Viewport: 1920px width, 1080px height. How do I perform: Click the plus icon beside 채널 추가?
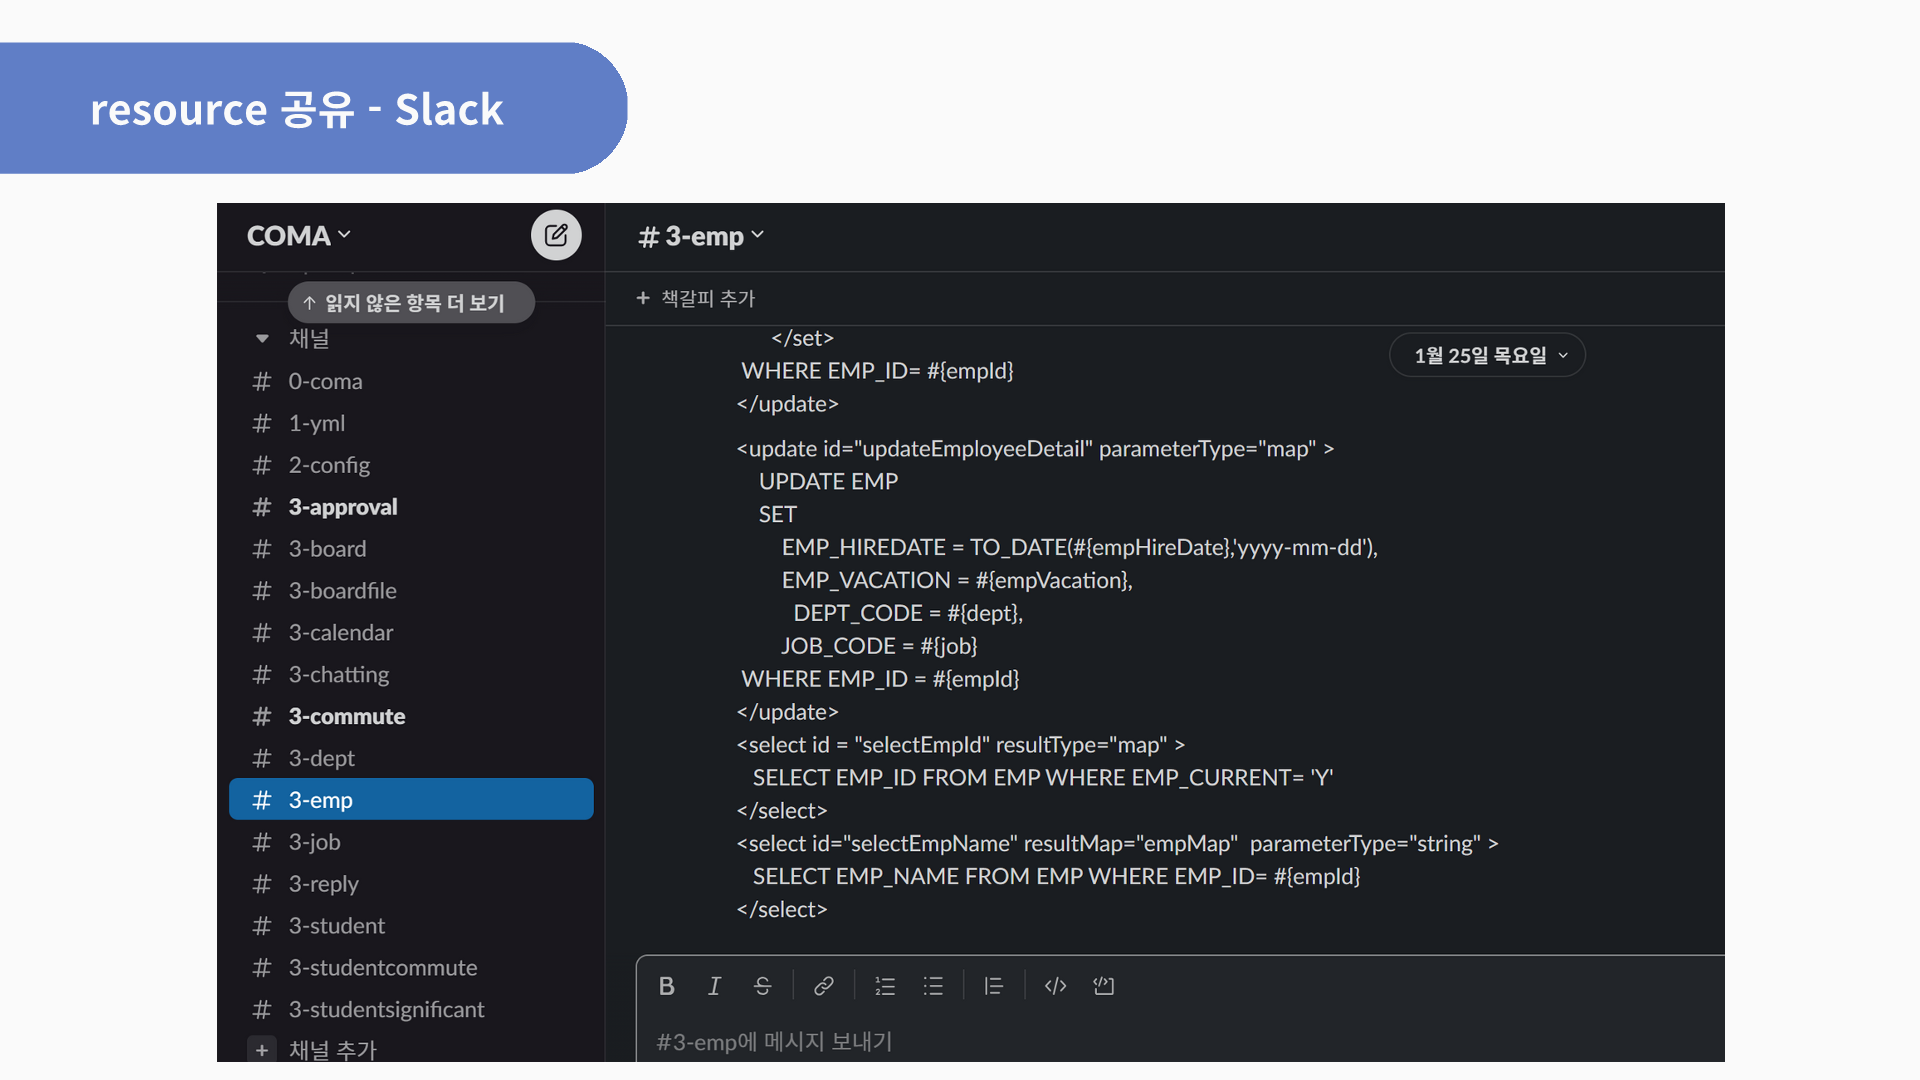coord(262,1050)
